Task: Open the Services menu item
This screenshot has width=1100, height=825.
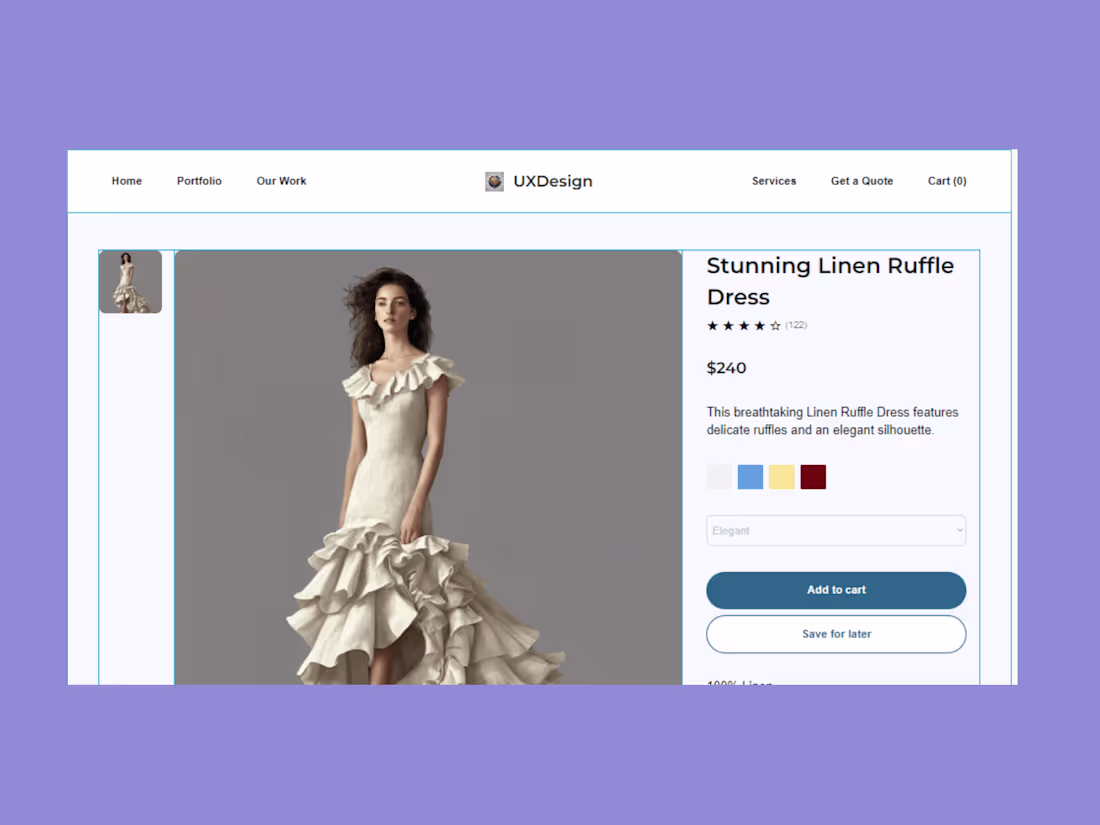Action: tap(774, 181)
